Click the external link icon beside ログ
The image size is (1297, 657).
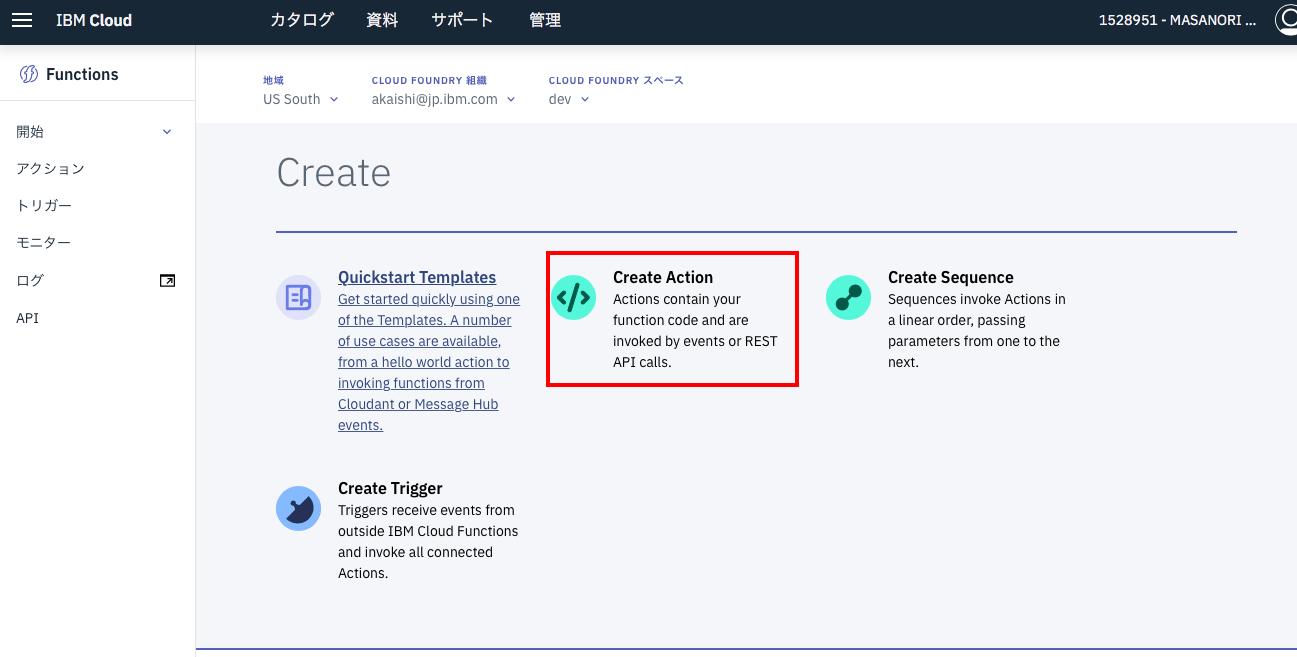(167, 281)
